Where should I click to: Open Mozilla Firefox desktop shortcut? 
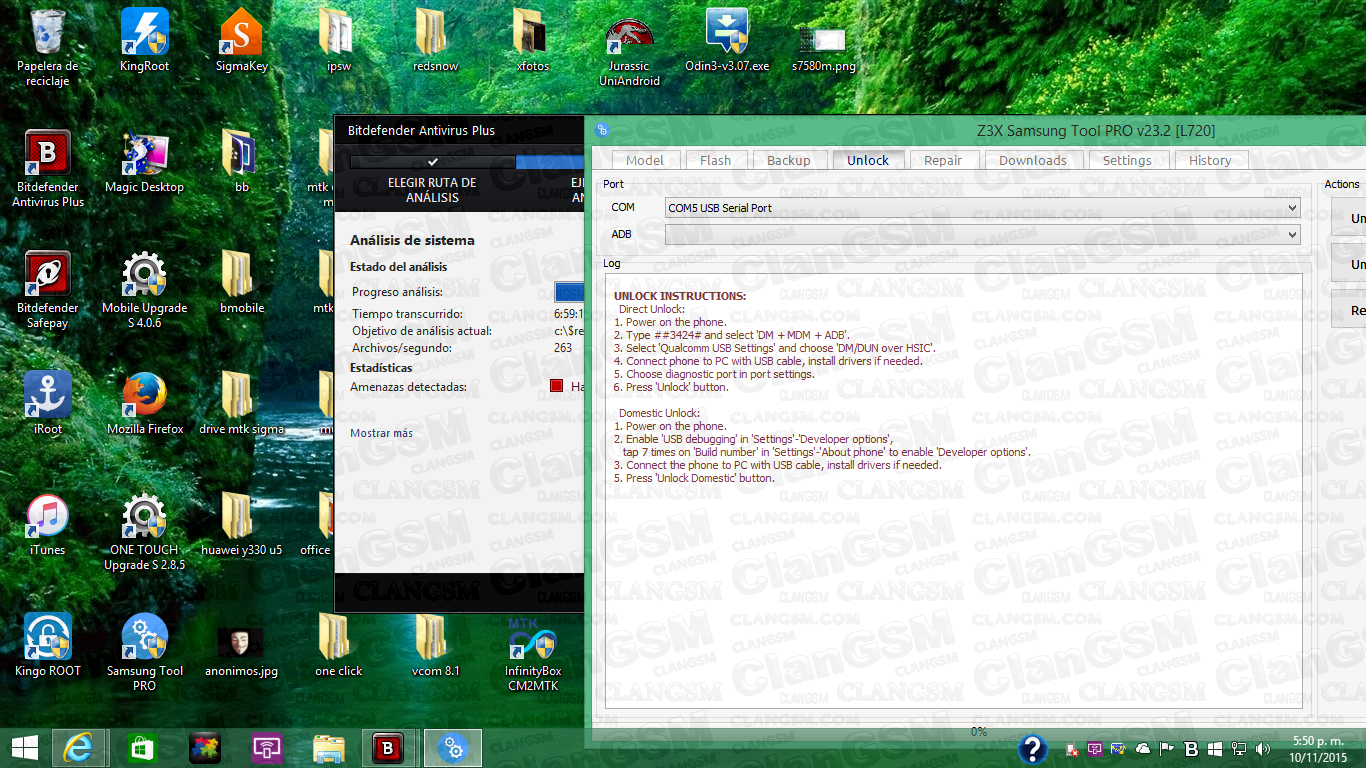click(144, 403)
